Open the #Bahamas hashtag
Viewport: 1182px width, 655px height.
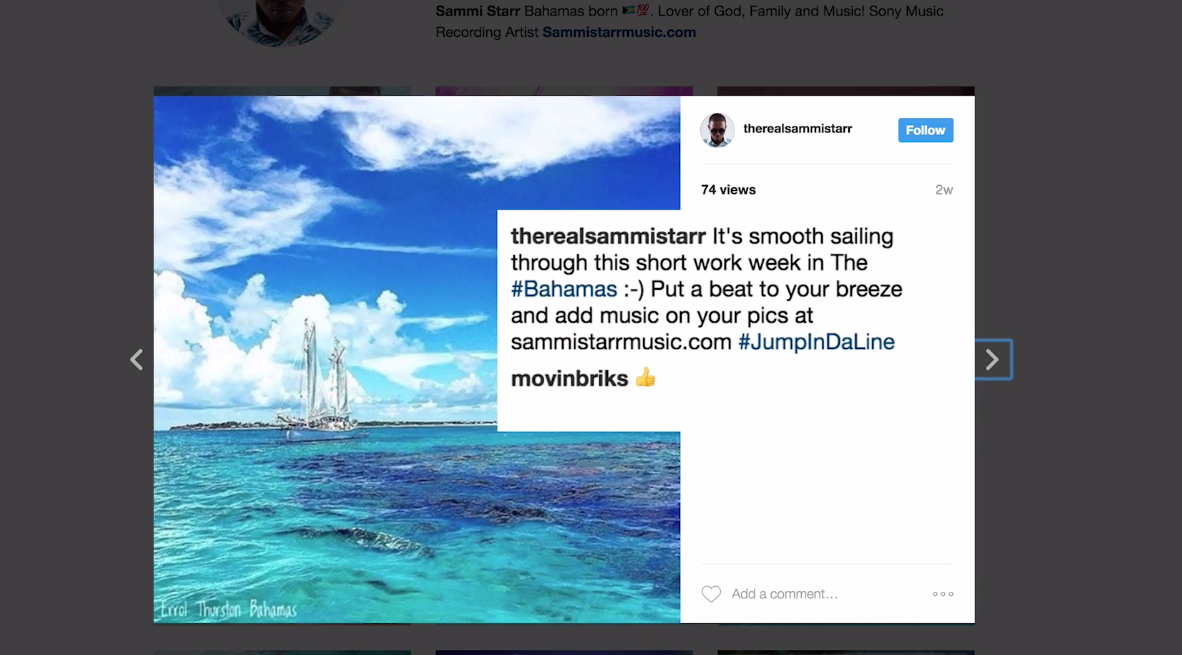(564, 289)
